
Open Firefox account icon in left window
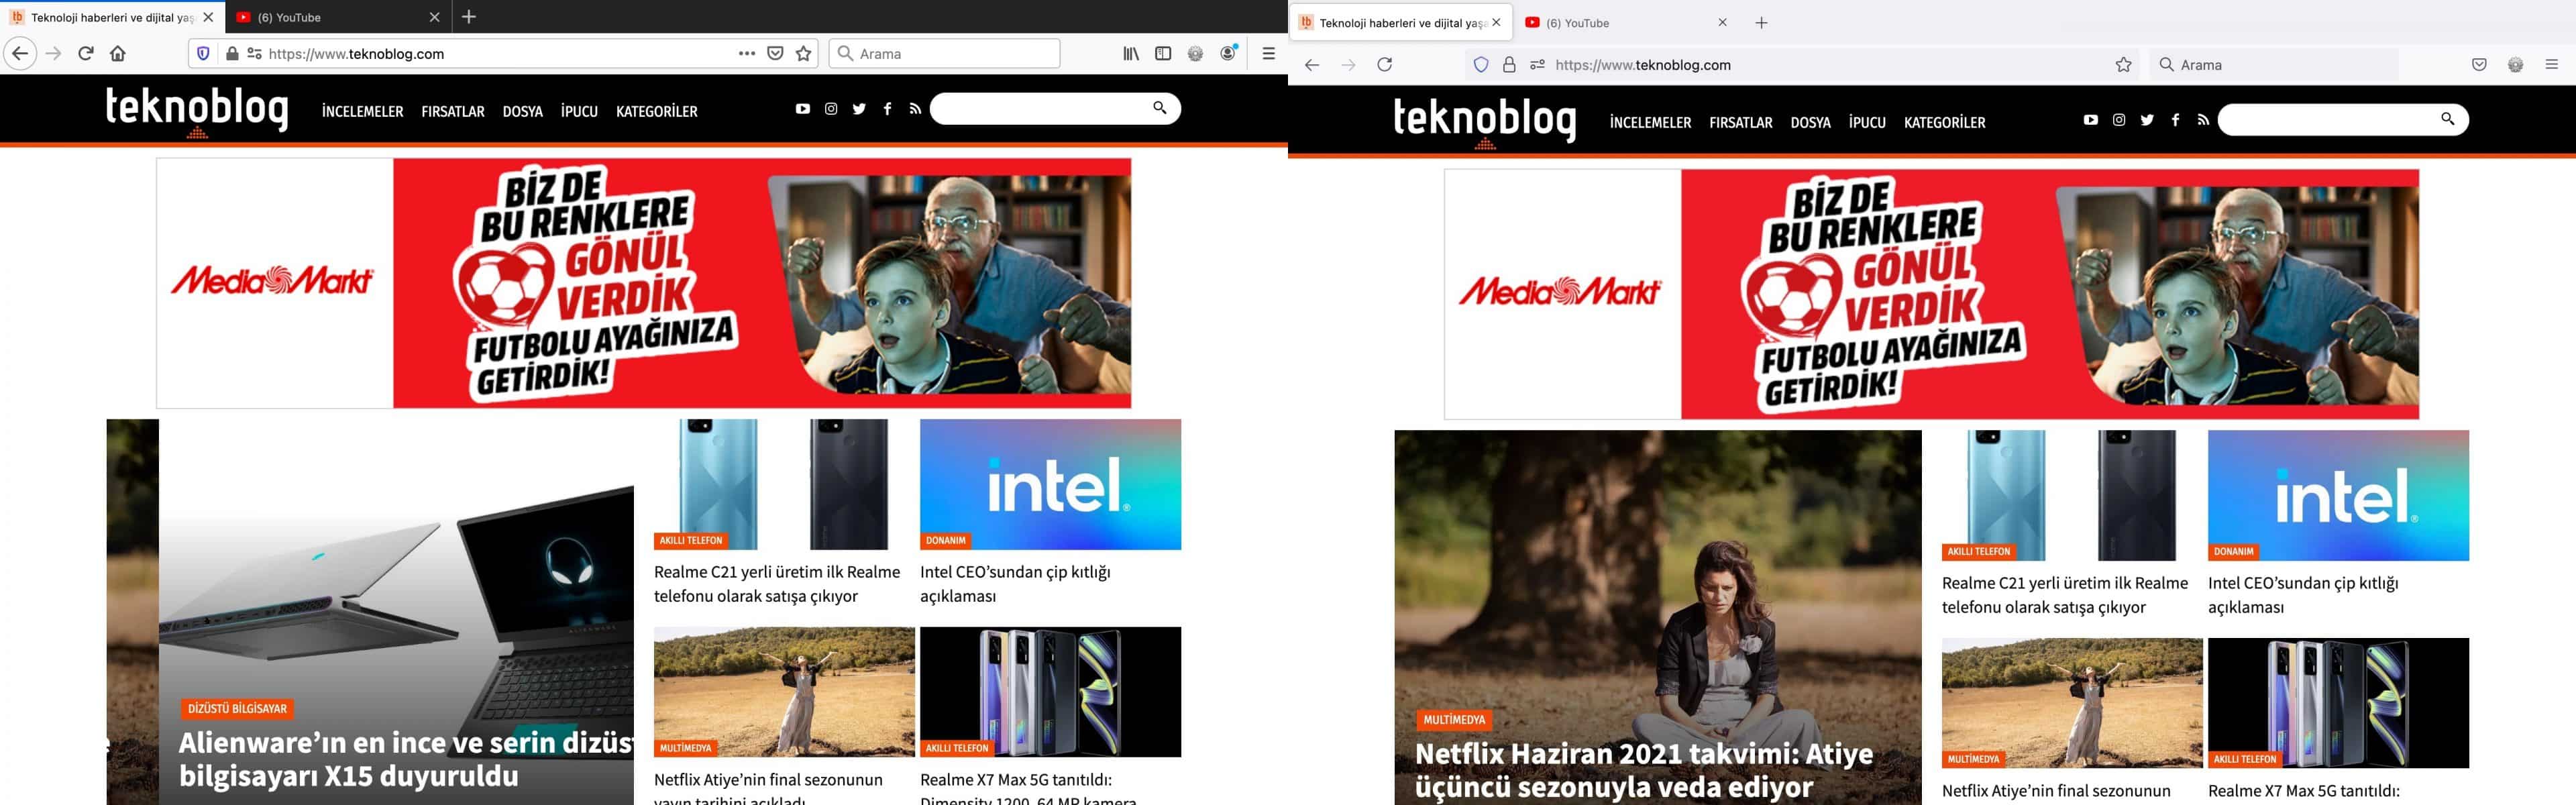pyautogui.click(x=1229, y=53)
